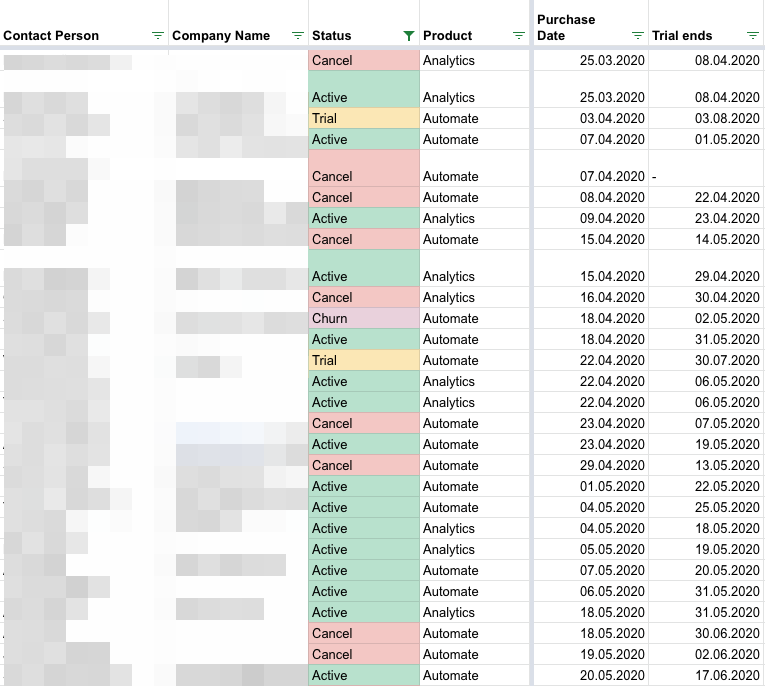
Task: Expand the Purchase Date filter dropdown
Action: (638, 36)
